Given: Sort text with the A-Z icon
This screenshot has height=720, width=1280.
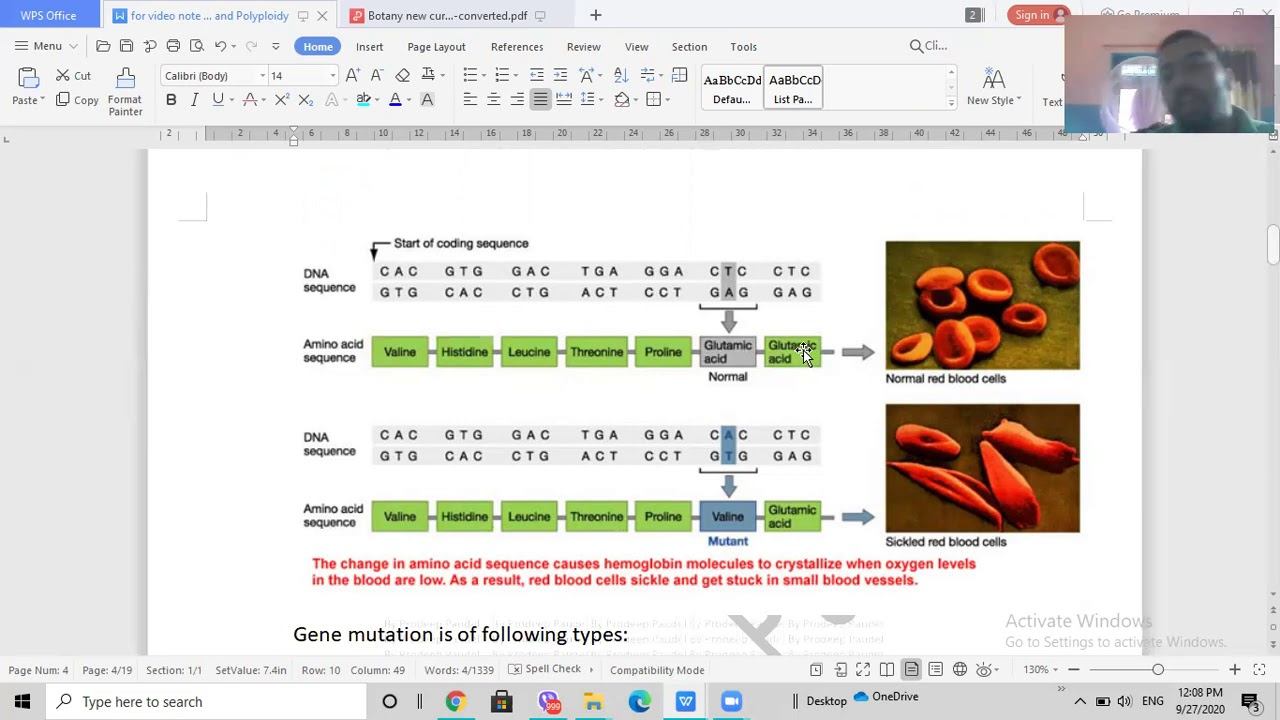Looking at the screenshot, I should (621, 75).
